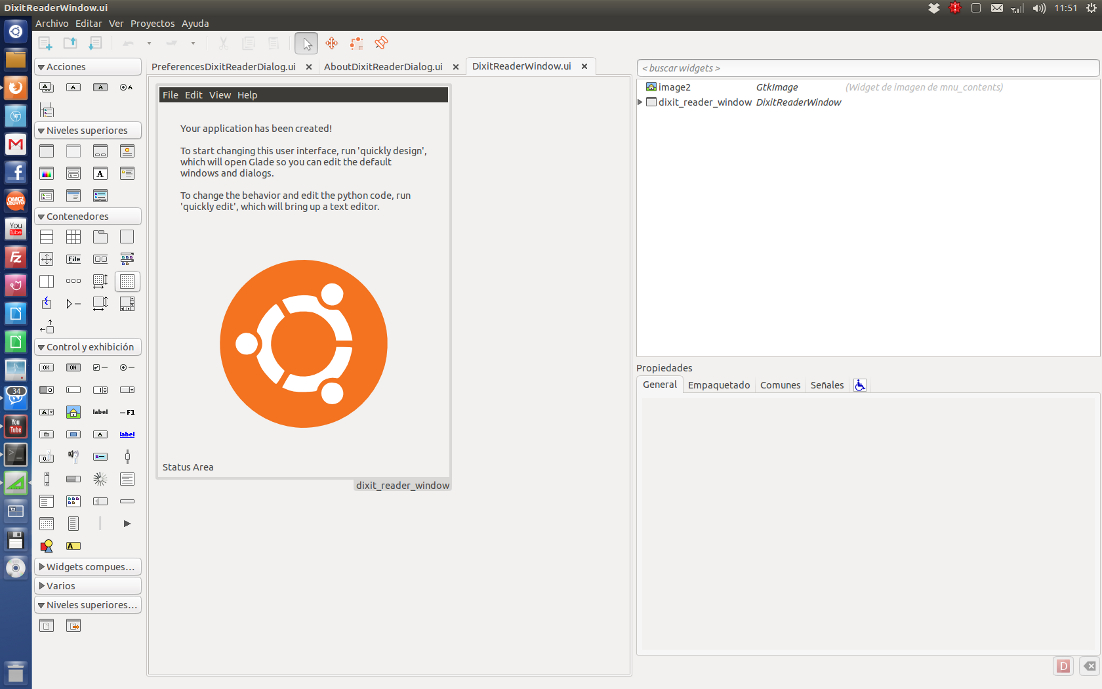Select the Text Entry widget
This screenshot has width=1102, height=689.
tap(73, 390)
